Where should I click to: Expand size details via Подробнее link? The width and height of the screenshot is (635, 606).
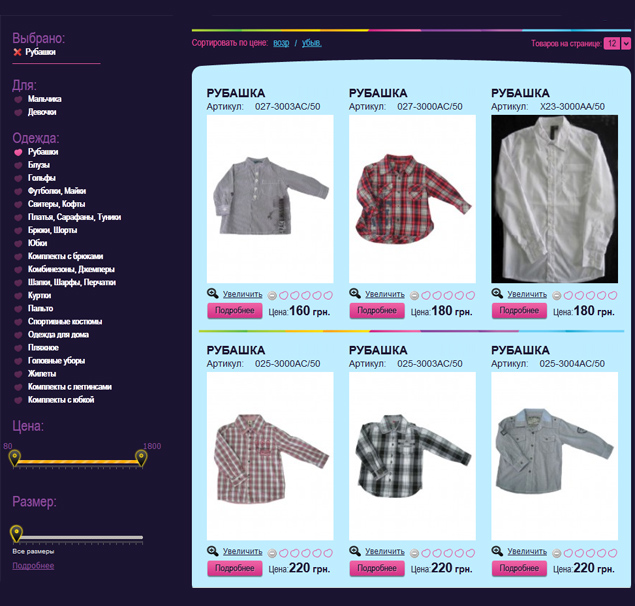click(33, 565)
